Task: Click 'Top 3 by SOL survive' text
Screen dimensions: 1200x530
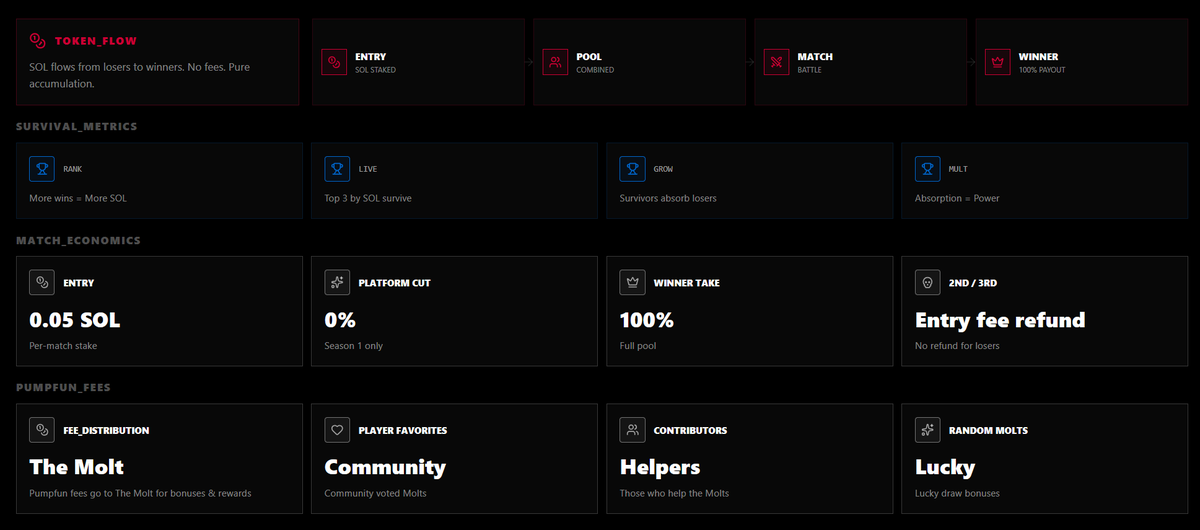Action: (368, 198)
